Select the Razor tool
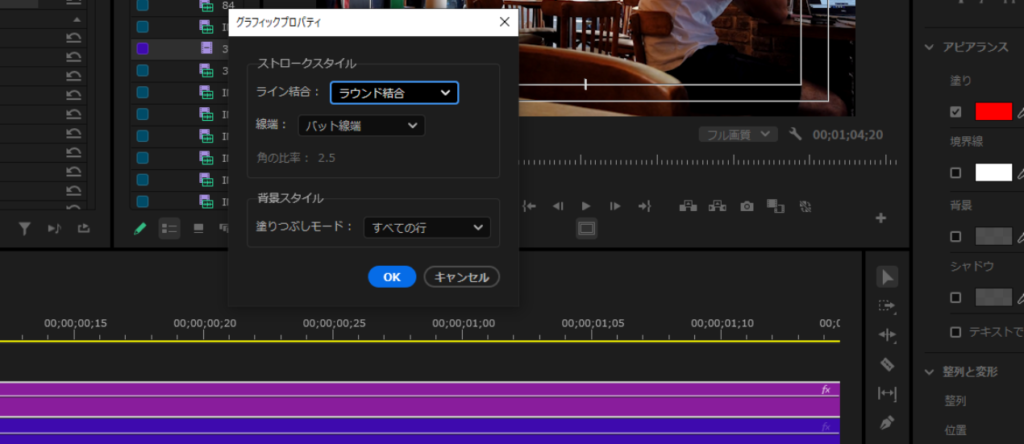 coord(887,364)
